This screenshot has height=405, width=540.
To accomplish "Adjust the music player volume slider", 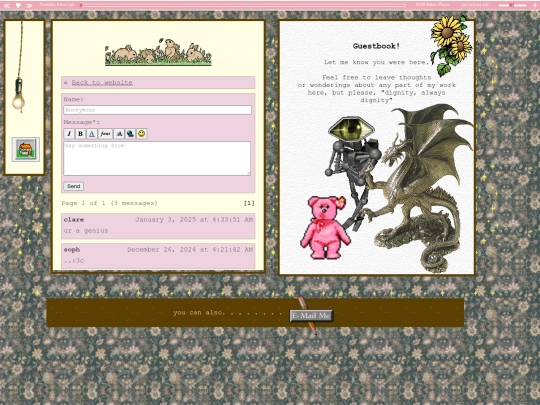I will click(512, 5).
